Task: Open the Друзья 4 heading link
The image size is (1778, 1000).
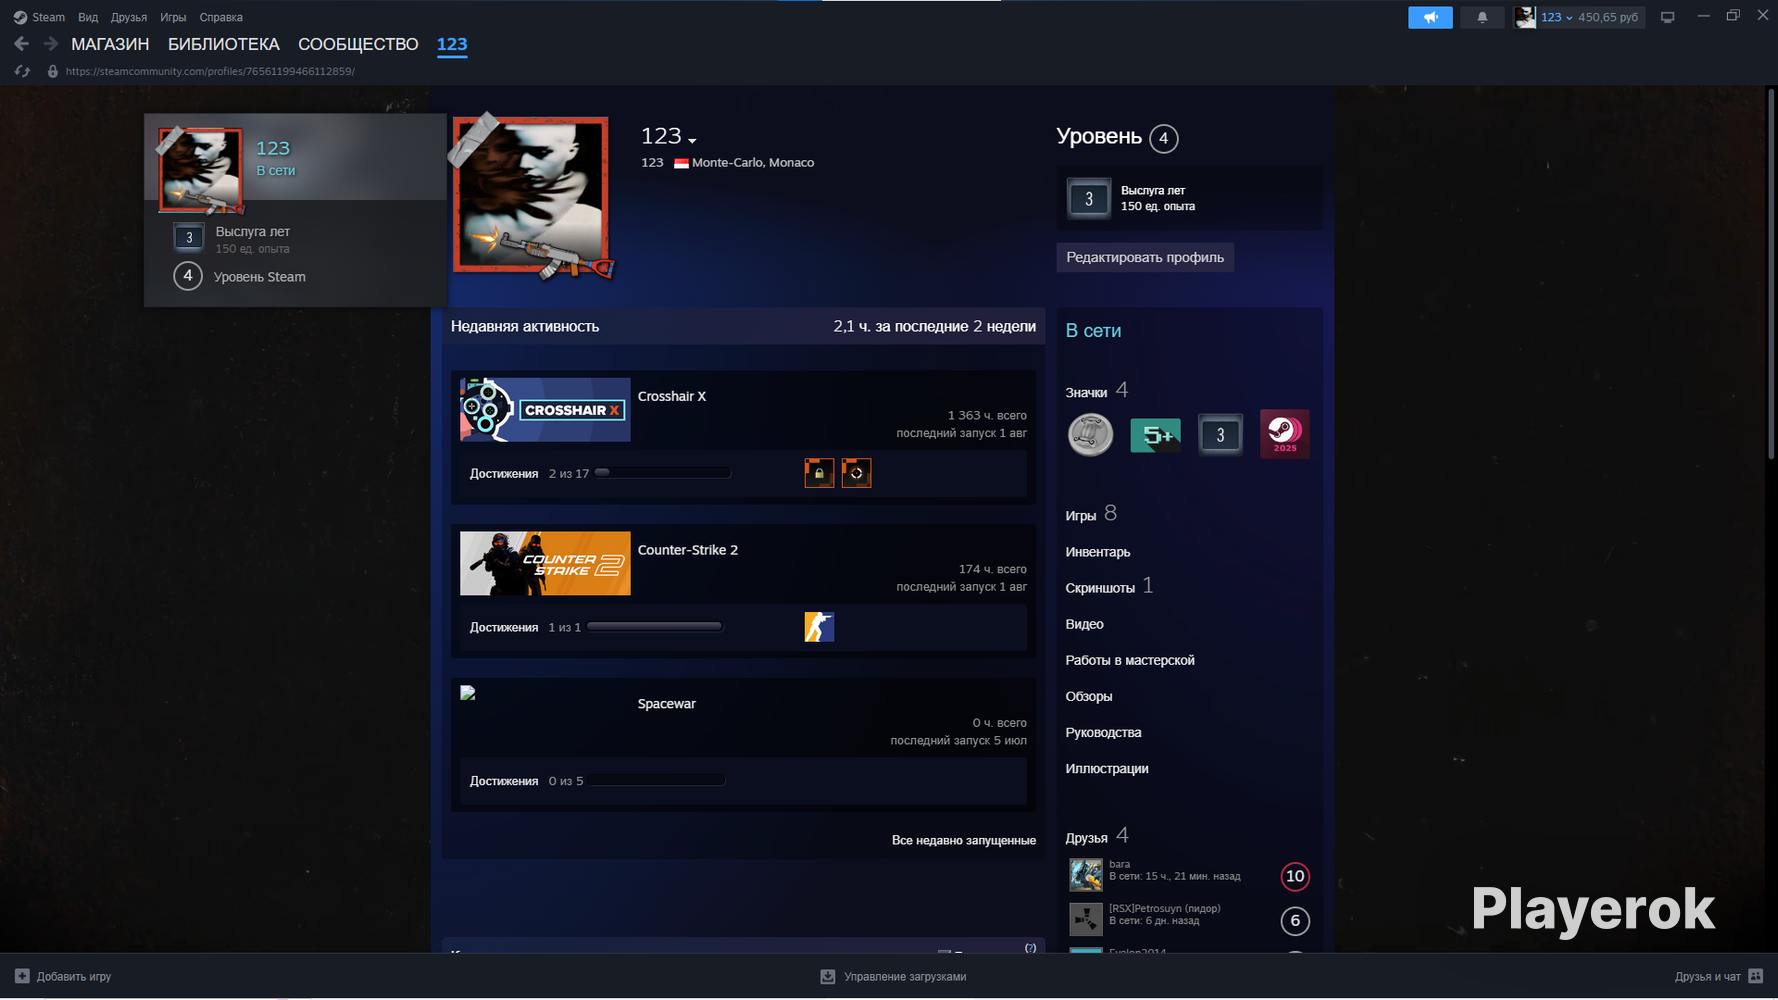Action: [x=1097, y=836]
